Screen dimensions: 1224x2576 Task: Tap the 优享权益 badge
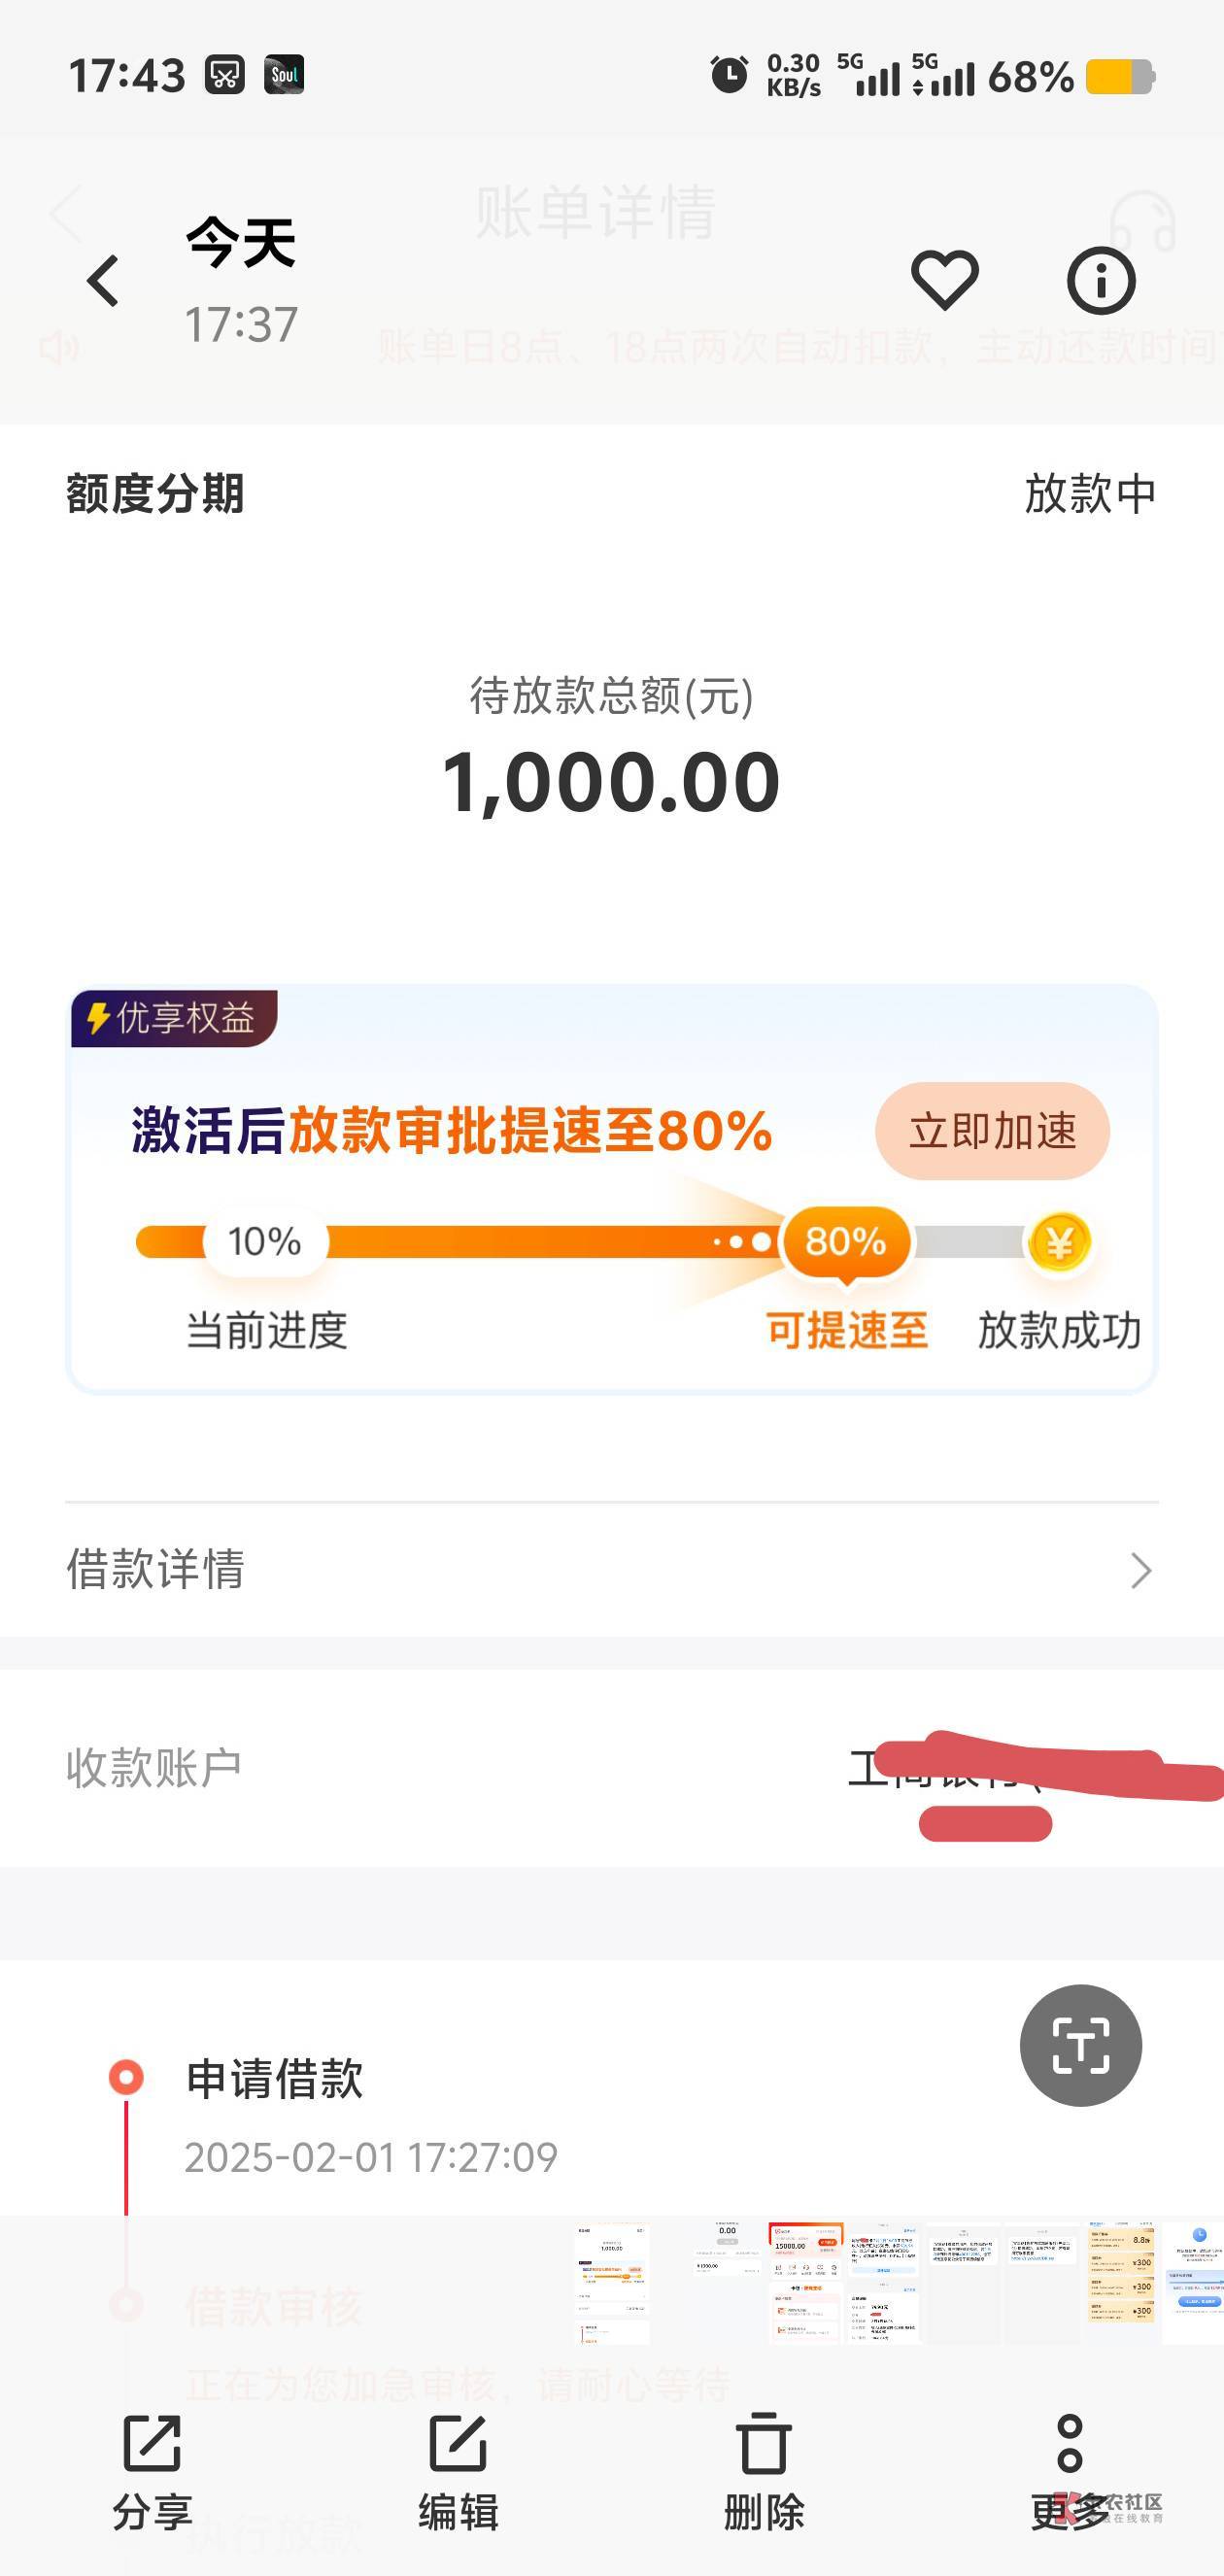(173, 1018)
